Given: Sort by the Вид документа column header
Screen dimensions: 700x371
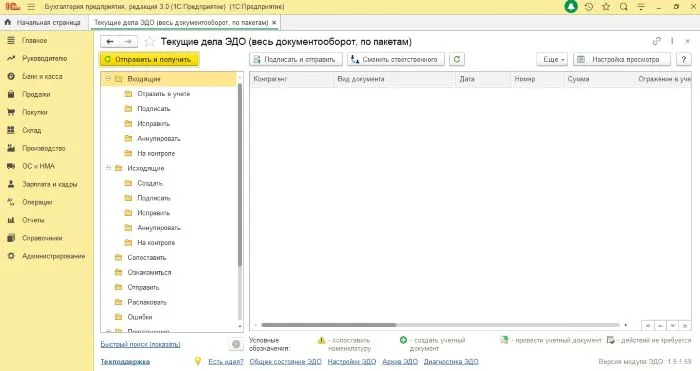Looking at the screenshot, I should [395, 79].
